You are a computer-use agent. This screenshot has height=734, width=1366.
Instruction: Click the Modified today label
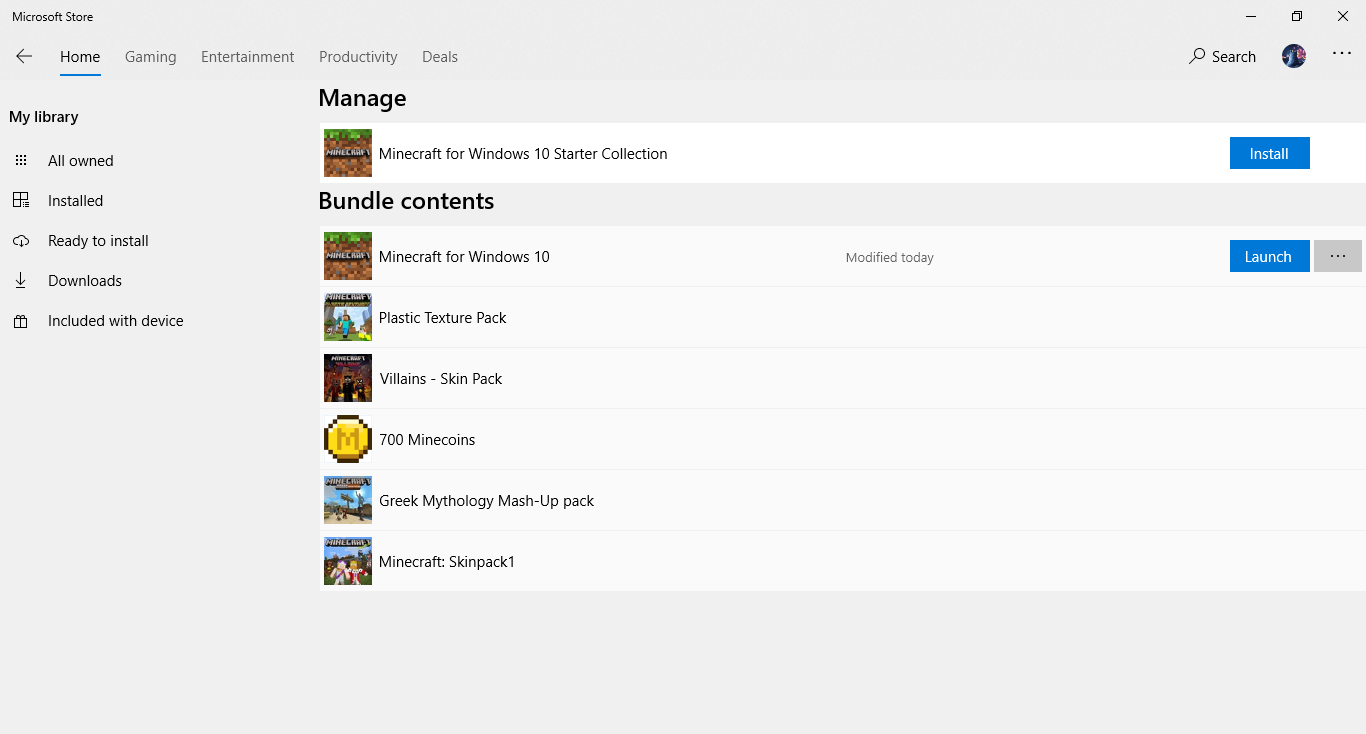(x=890, y=257)
